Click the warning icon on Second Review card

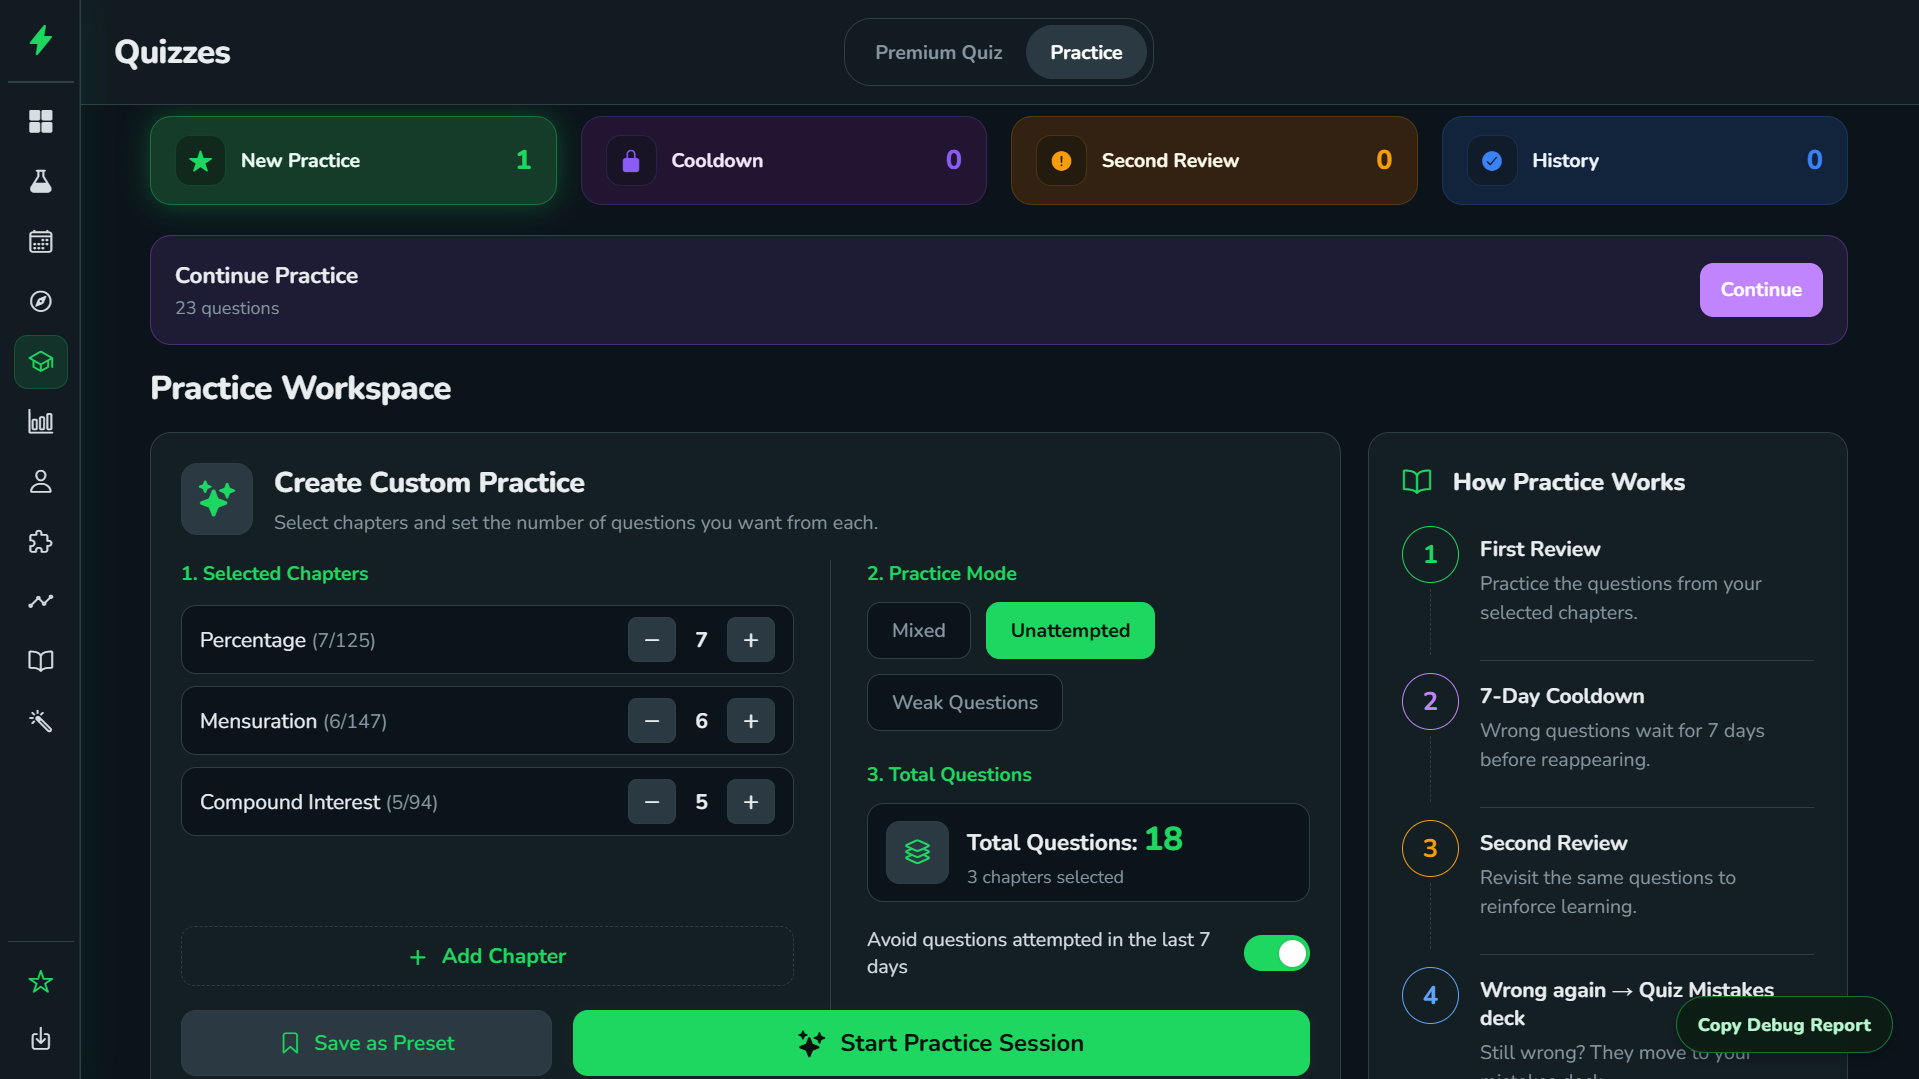(1061, 161)
